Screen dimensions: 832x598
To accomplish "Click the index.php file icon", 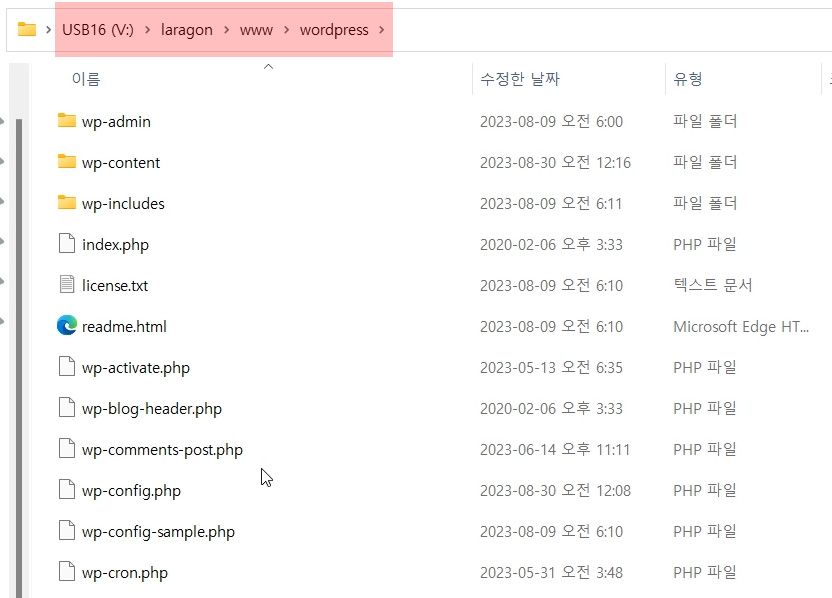I will coord(66,244).
